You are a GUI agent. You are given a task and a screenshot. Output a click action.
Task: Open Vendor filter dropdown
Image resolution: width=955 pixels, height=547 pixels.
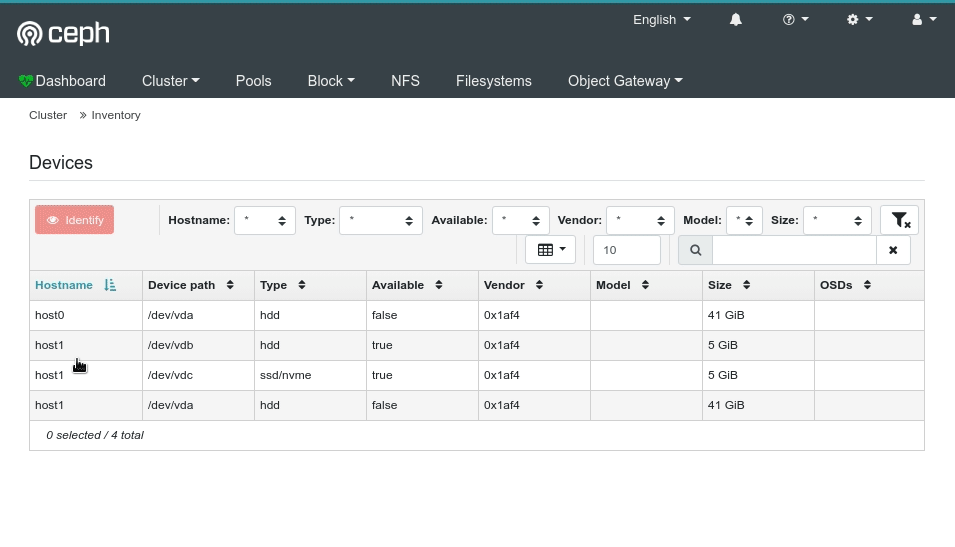point(640,220)
